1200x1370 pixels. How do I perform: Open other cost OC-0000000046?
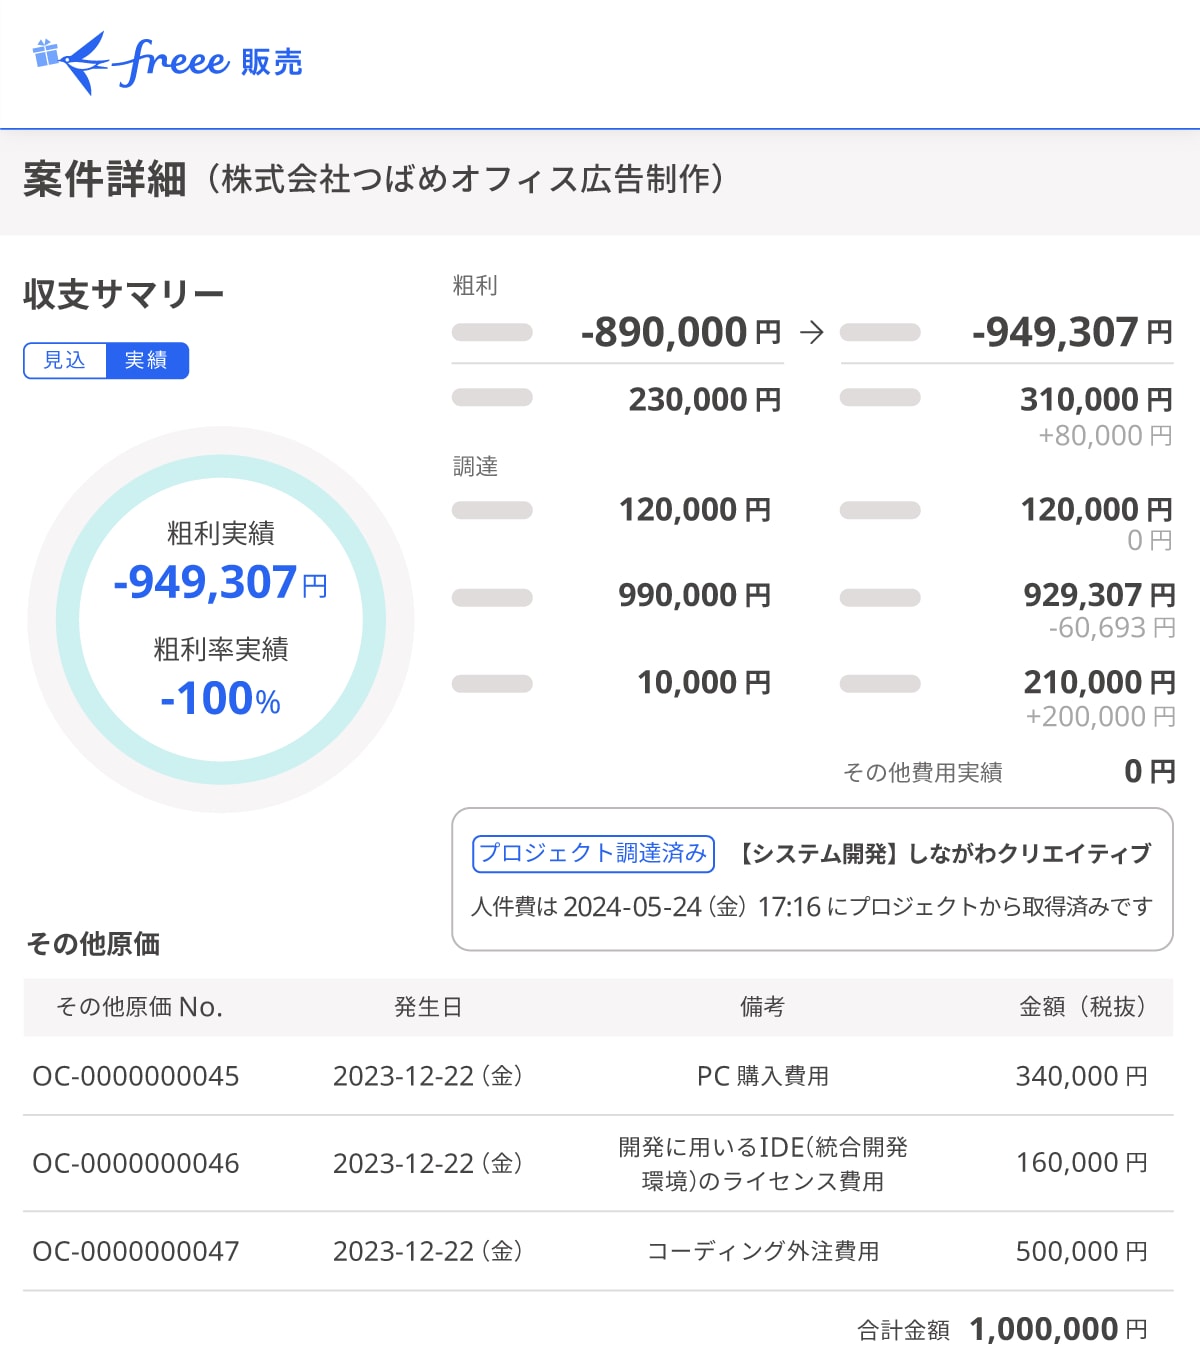136,1164
